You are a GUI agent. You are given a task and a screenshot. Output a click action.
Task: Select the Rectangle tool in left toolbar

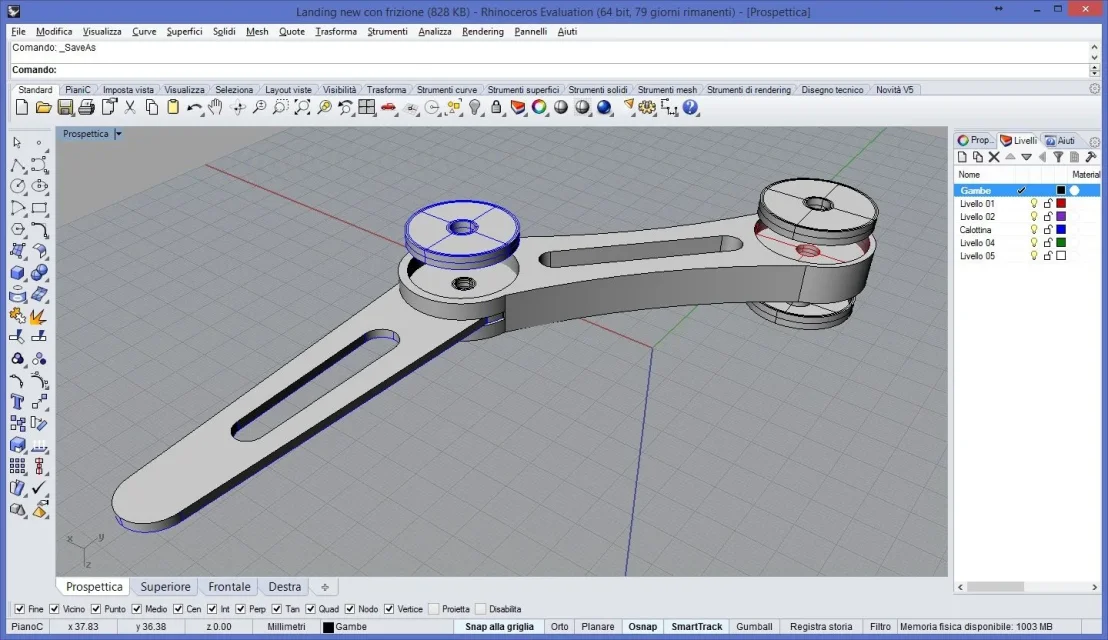[x=40, y=208]
